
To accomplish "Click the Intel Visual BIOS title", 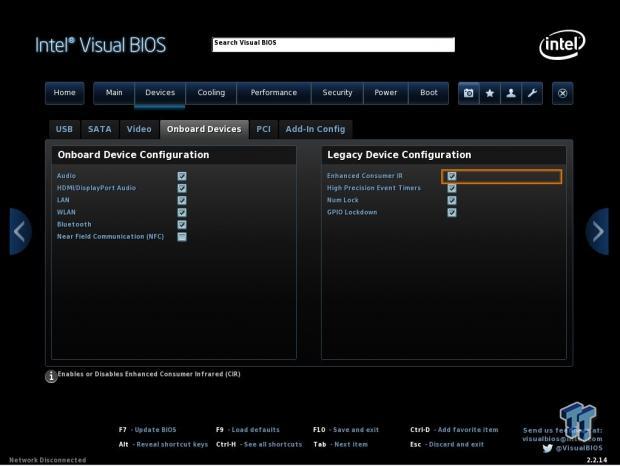I will pyautogui.click(x=100, y=45).
